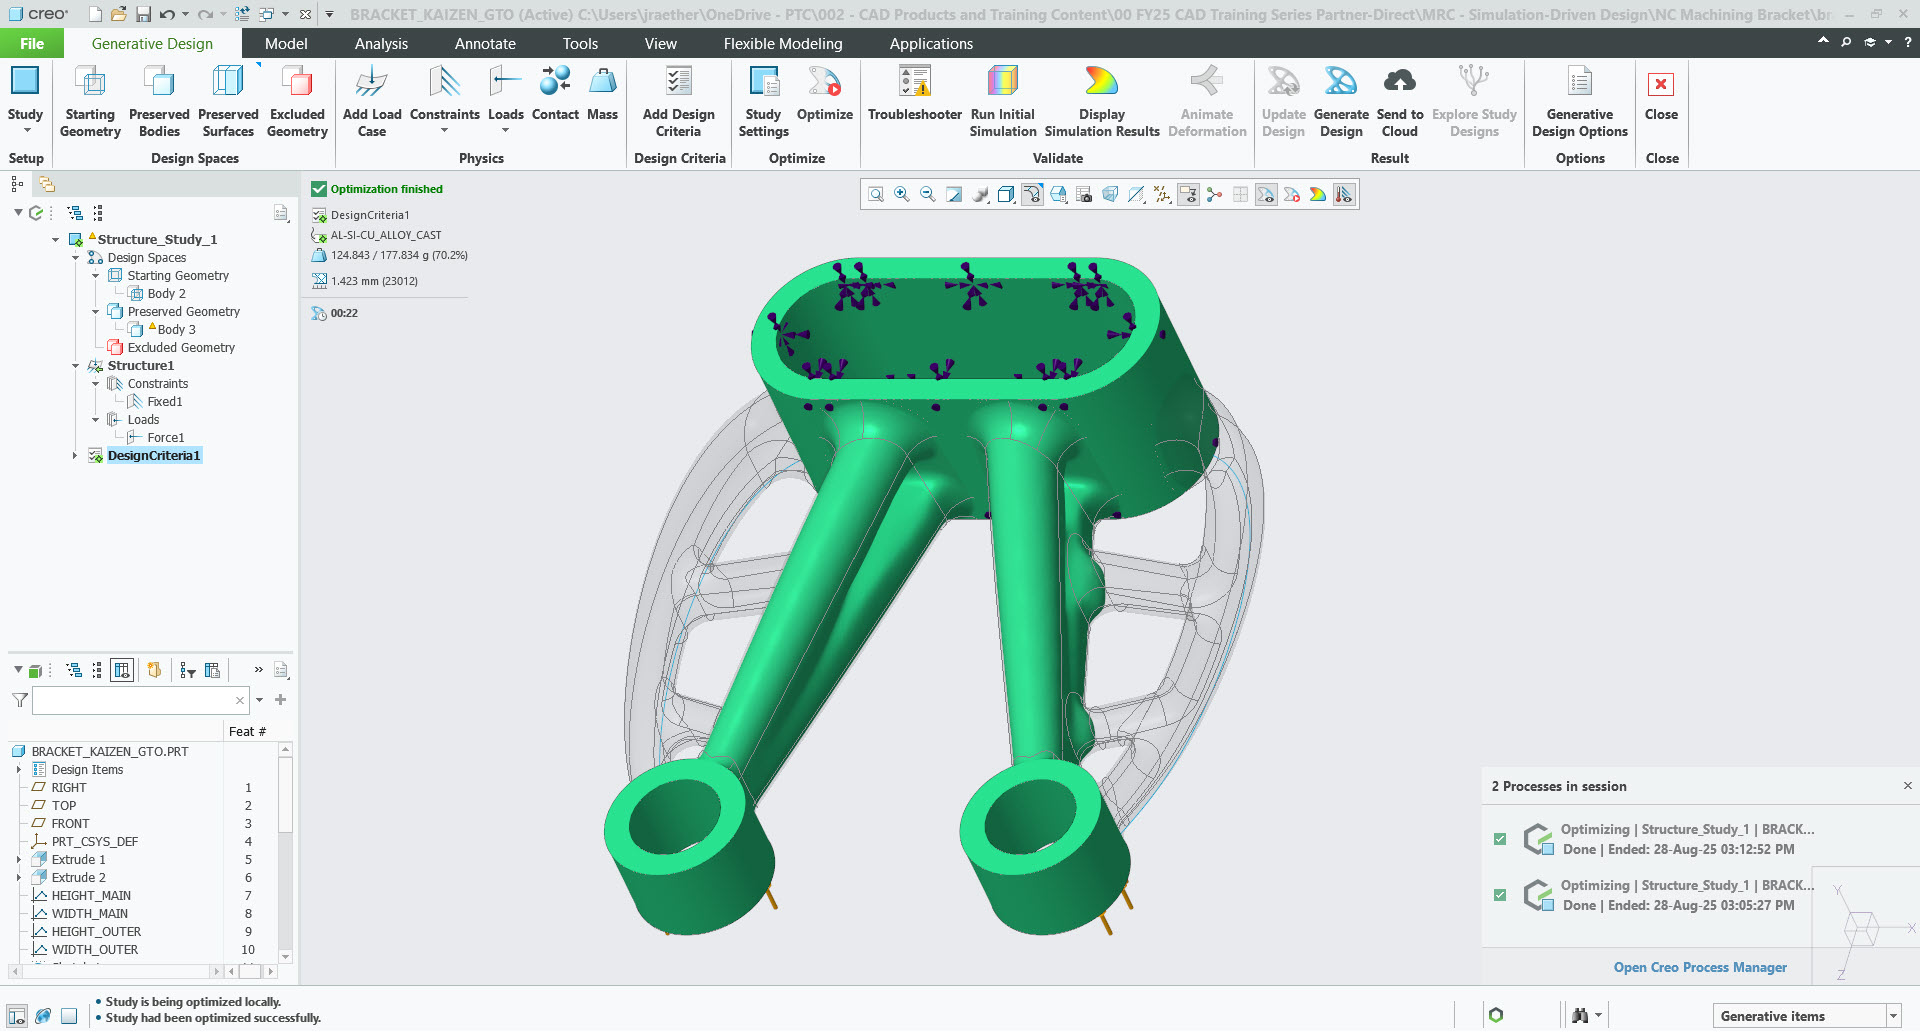Open the Generative items filter dropdown
The image size is (1920, 1032).
click(x=1893, y=1016)
